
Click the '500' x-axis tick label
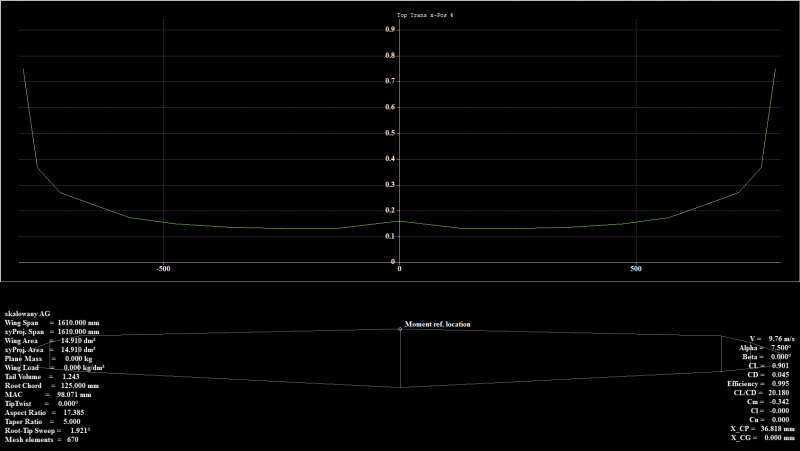[x=636, y=269]
